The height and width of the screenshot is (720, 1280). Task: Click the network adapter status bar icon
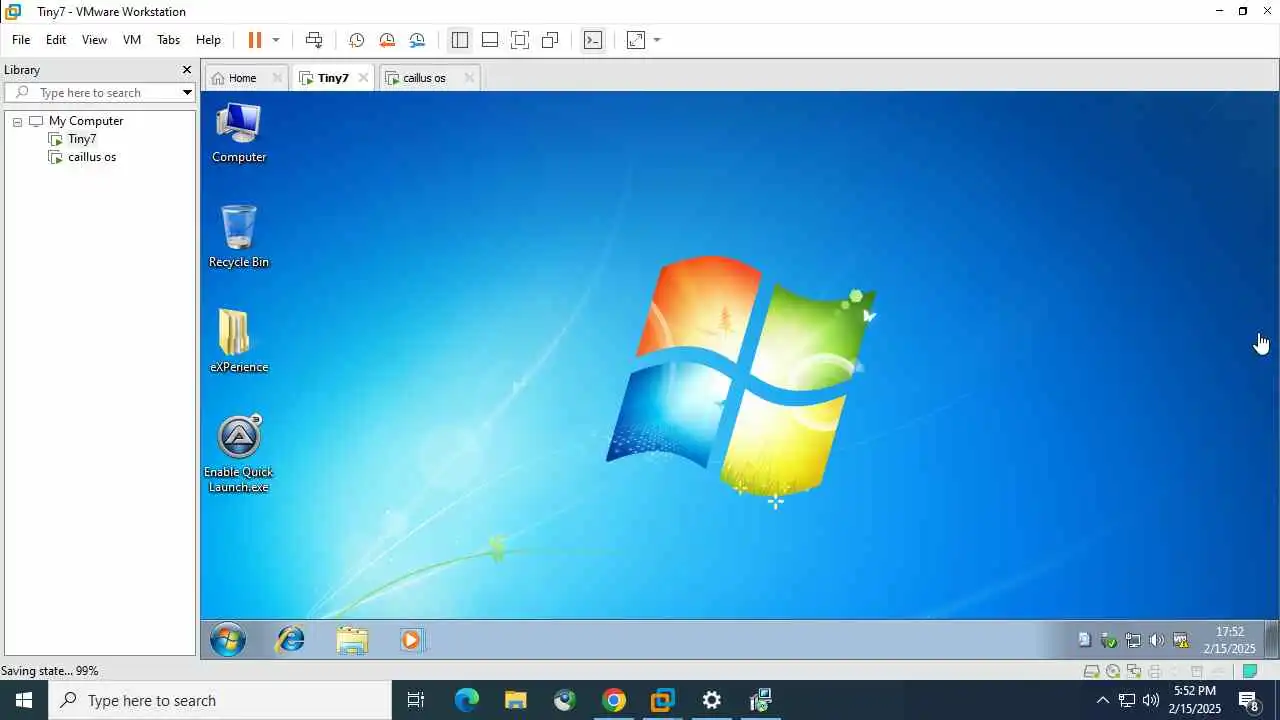pyautogui.click(x=1134, y=671)
